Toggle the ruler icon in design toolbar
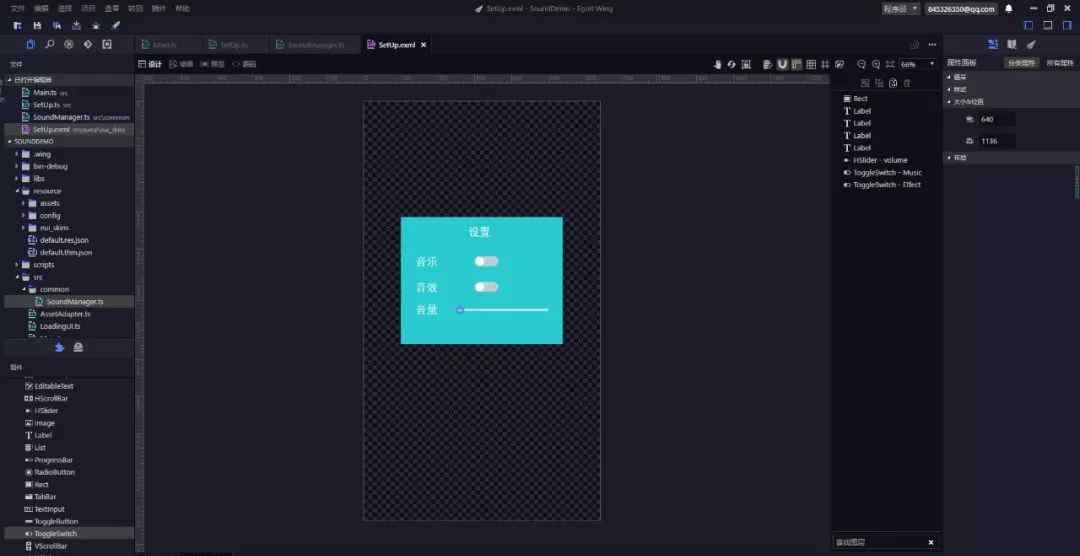This screenshot has width=1080, height=556. 797,64
